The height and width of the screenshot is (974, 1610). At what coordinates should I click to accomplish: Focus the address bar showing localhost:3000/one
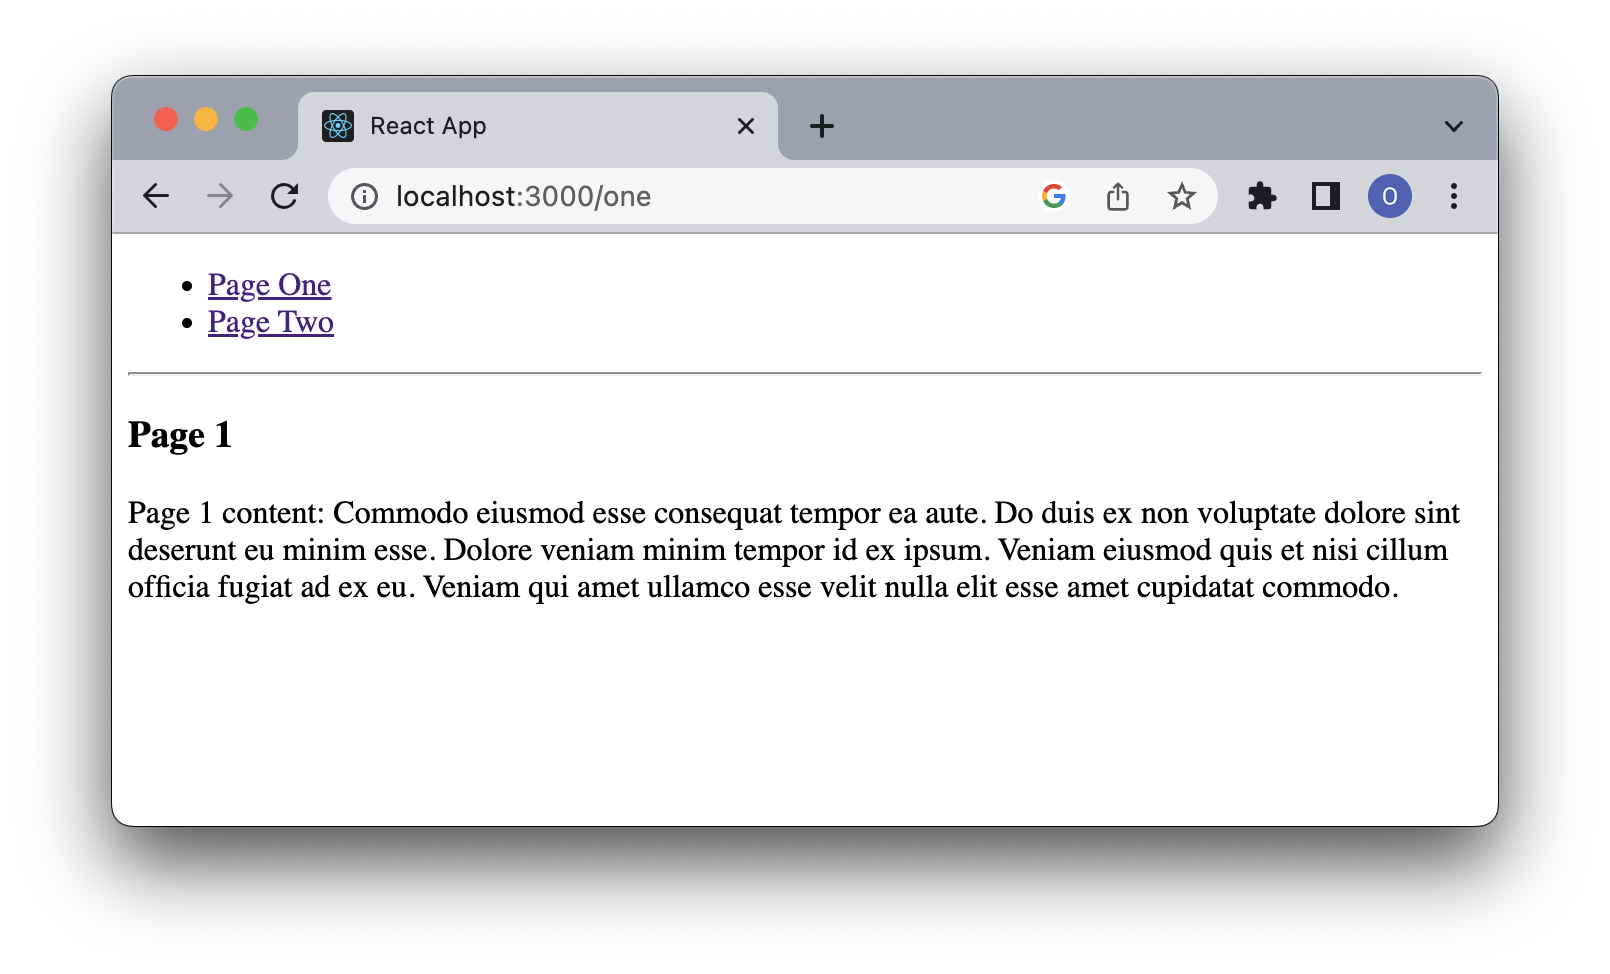click(x=700, y=197)
